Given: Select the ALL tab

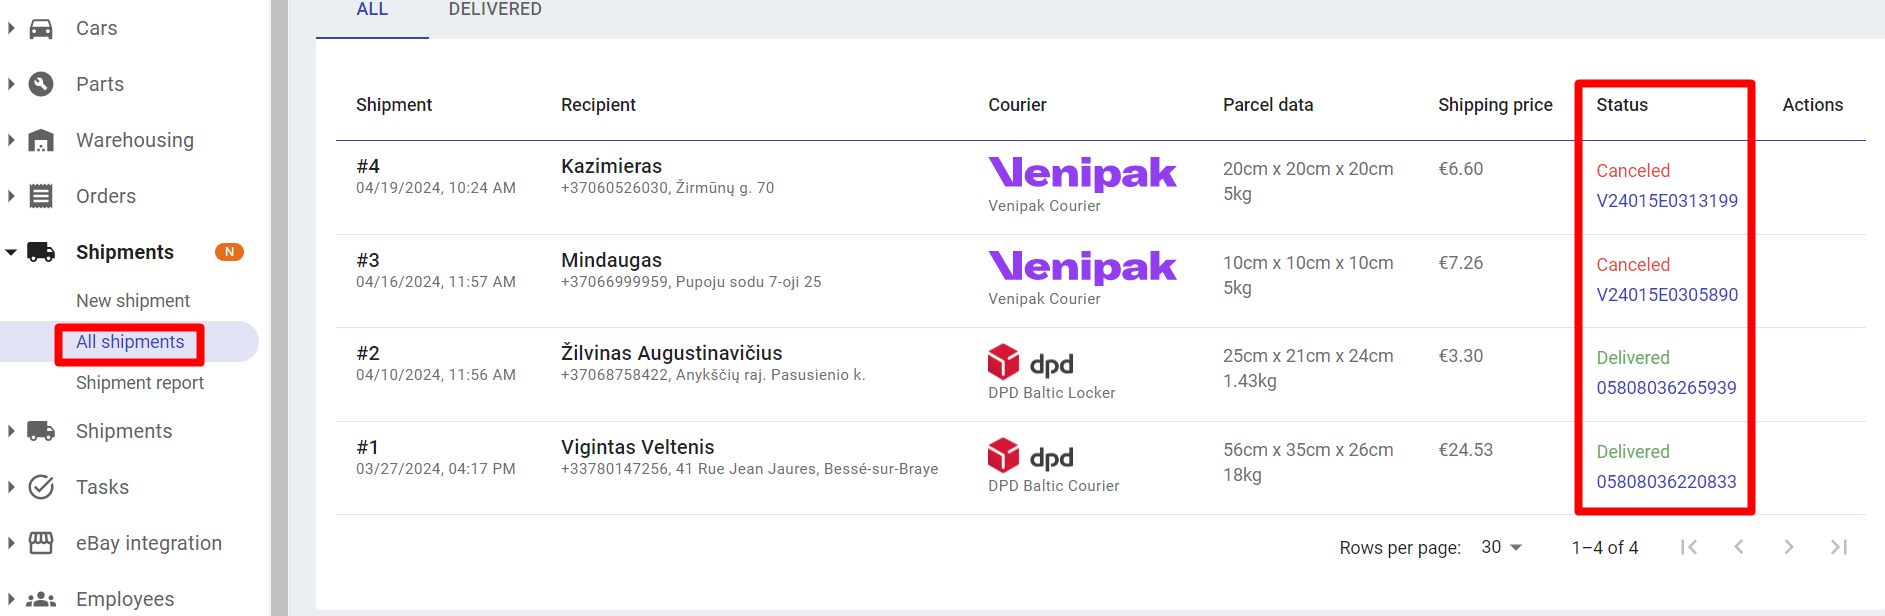Looking at the screenshot, I should pos(372,10).
